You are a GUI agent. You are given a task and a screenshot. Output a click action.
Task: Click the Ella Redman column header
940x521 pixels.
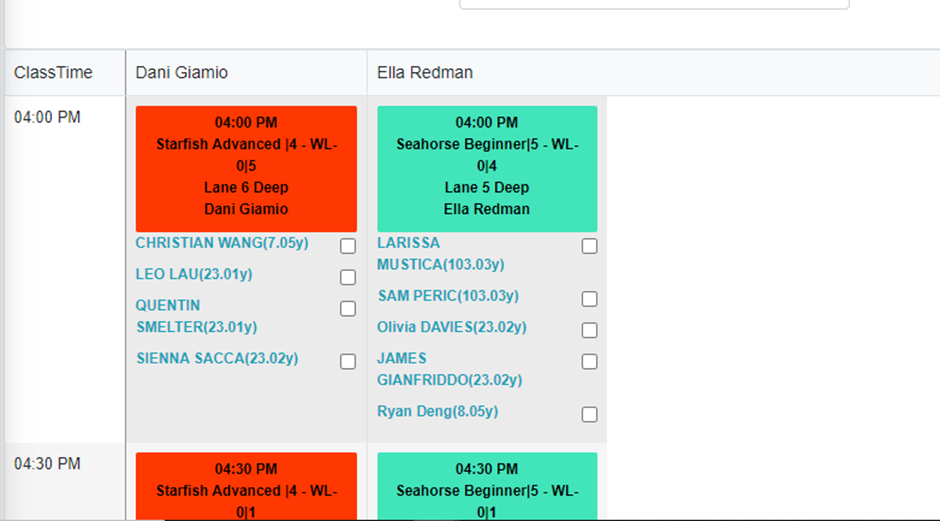pyautogui.click(x=425, y=73)
